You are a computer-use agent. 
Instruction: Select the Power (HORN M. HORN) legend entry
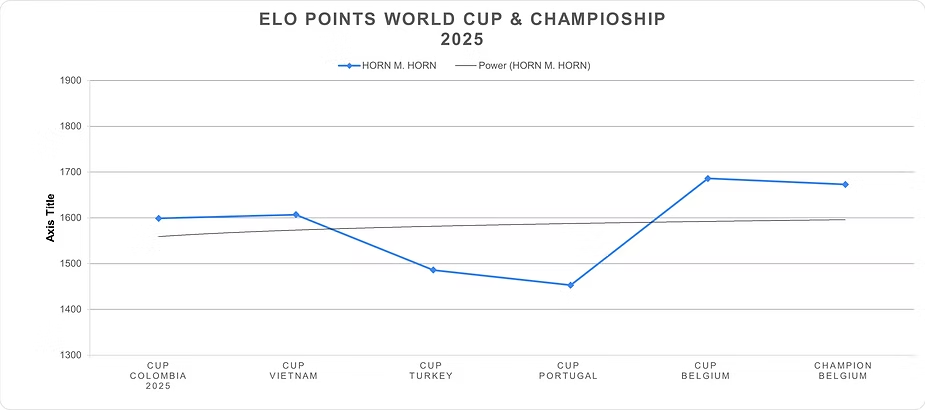(540, 66)
